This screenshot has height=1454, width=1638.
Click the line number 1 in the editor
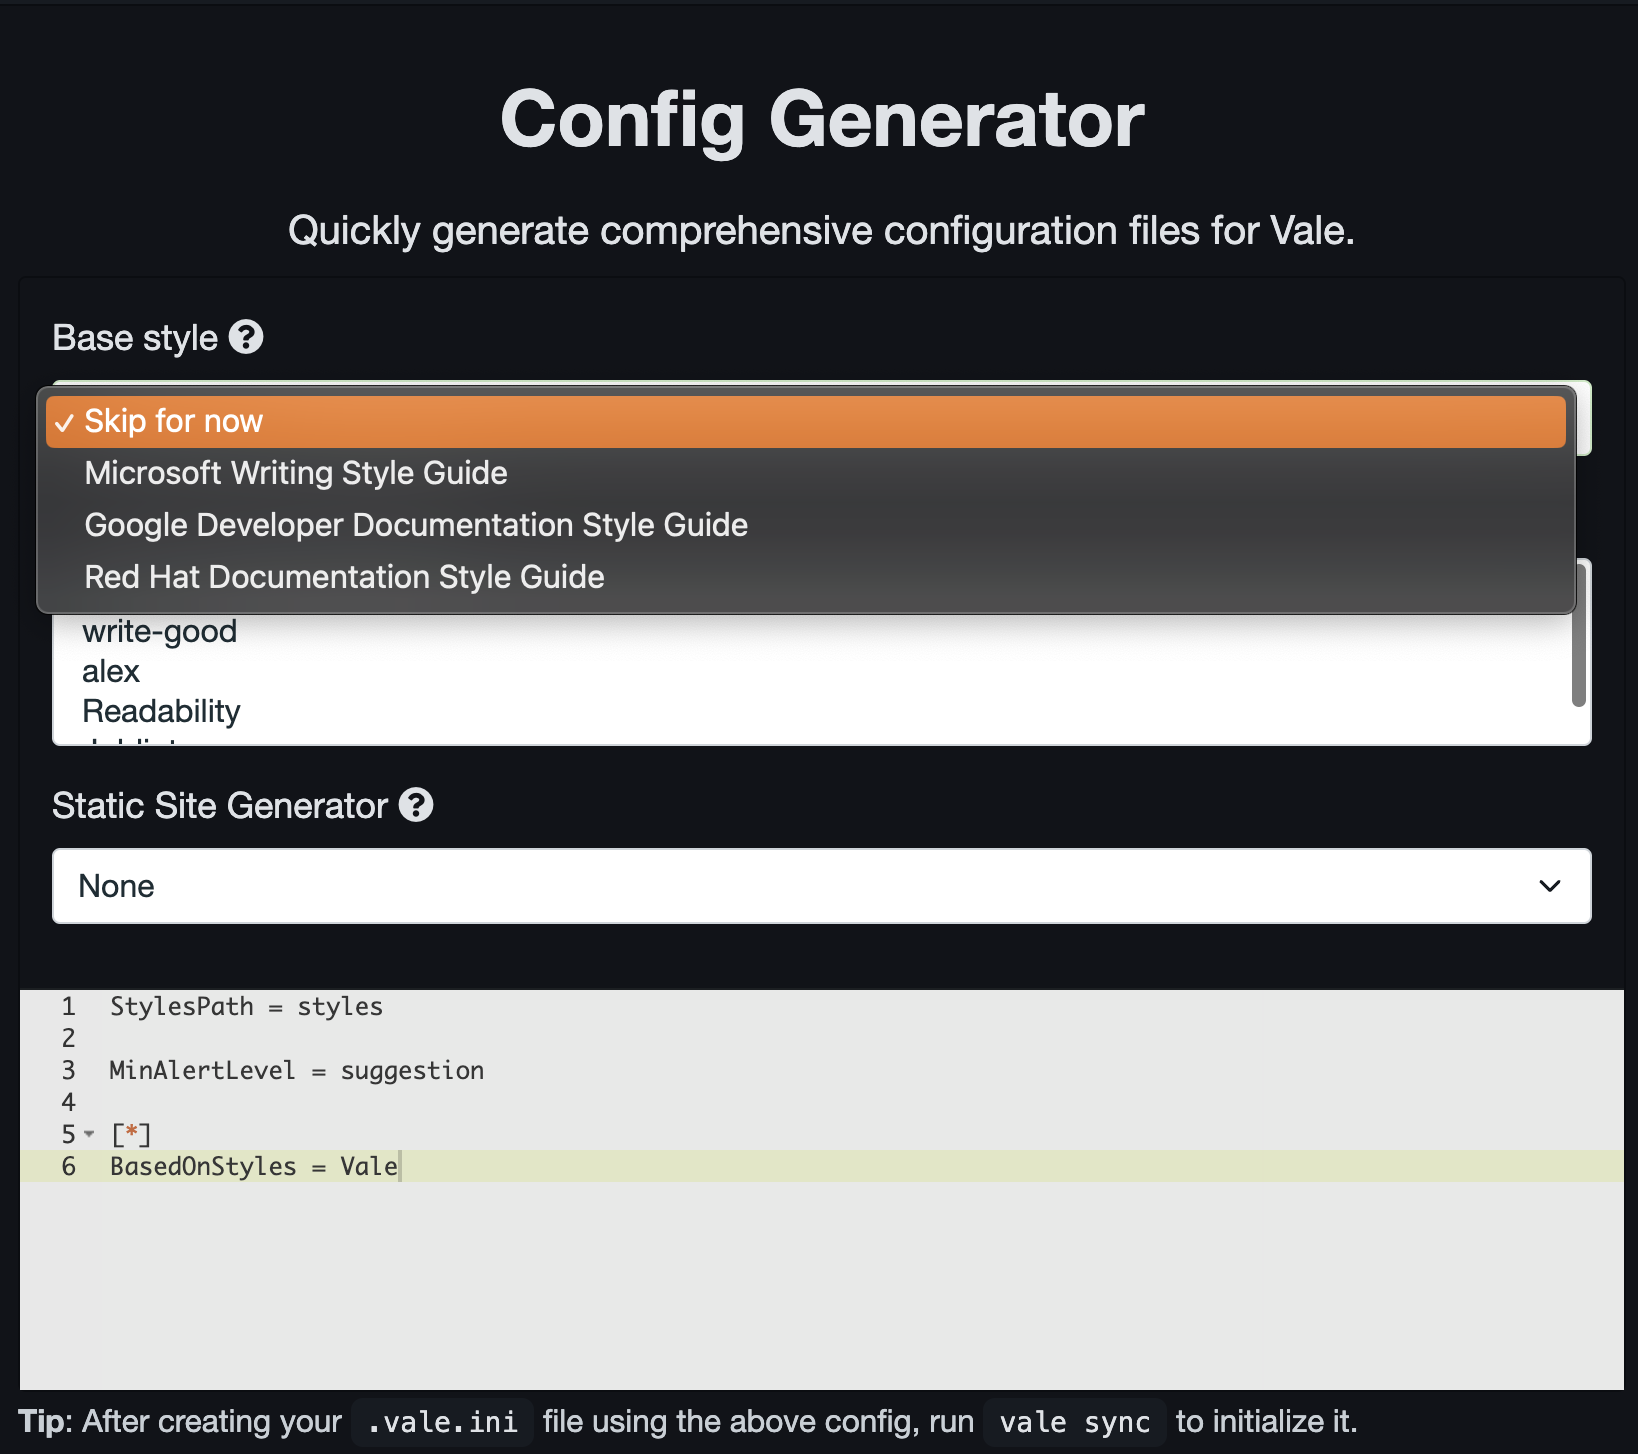(67, 1007)
